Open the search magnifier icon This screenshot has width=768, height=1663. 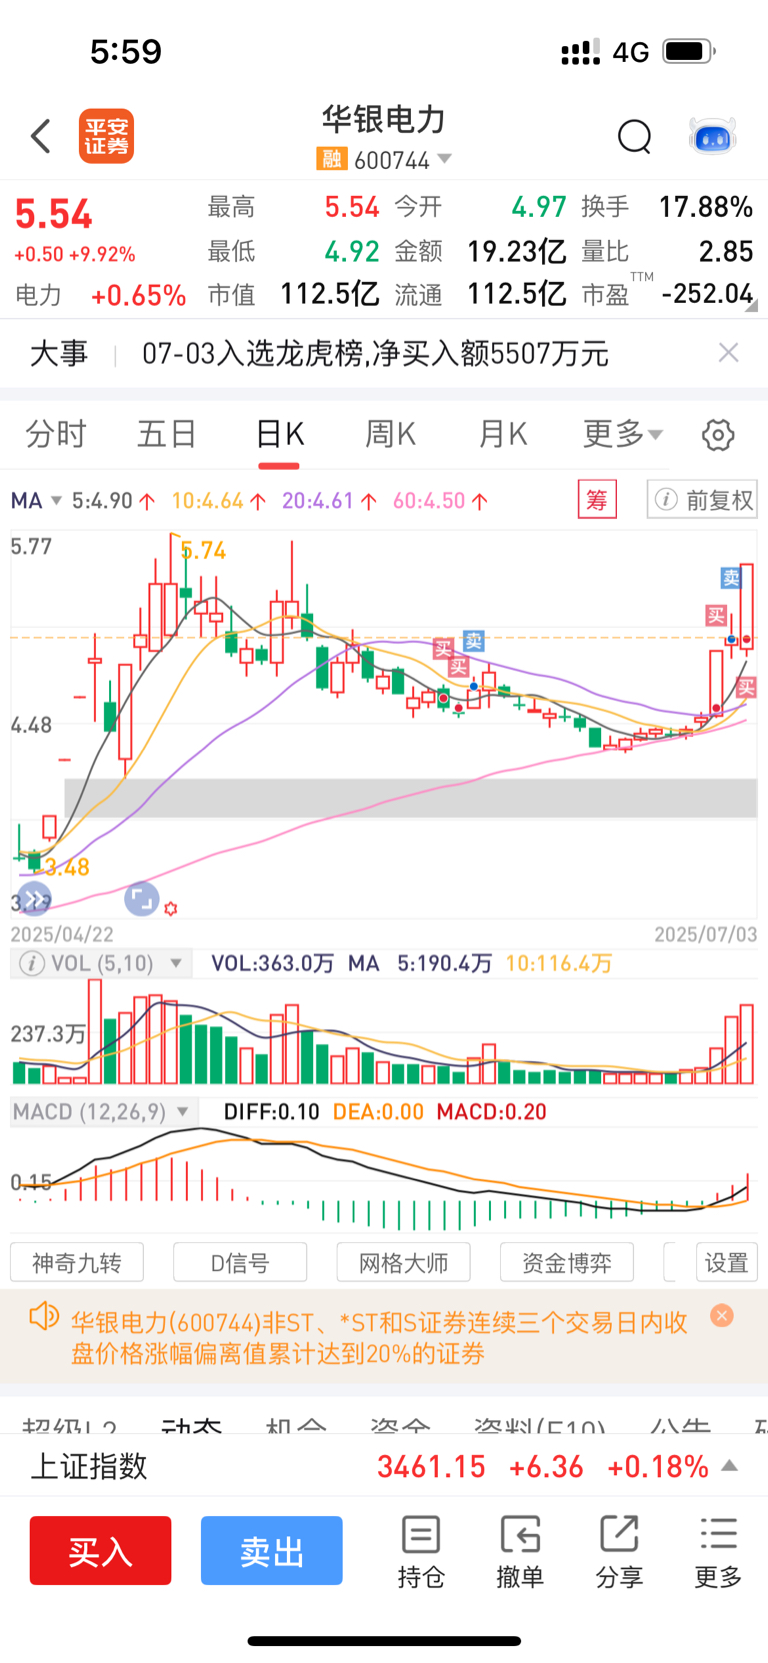coord(634,136)
